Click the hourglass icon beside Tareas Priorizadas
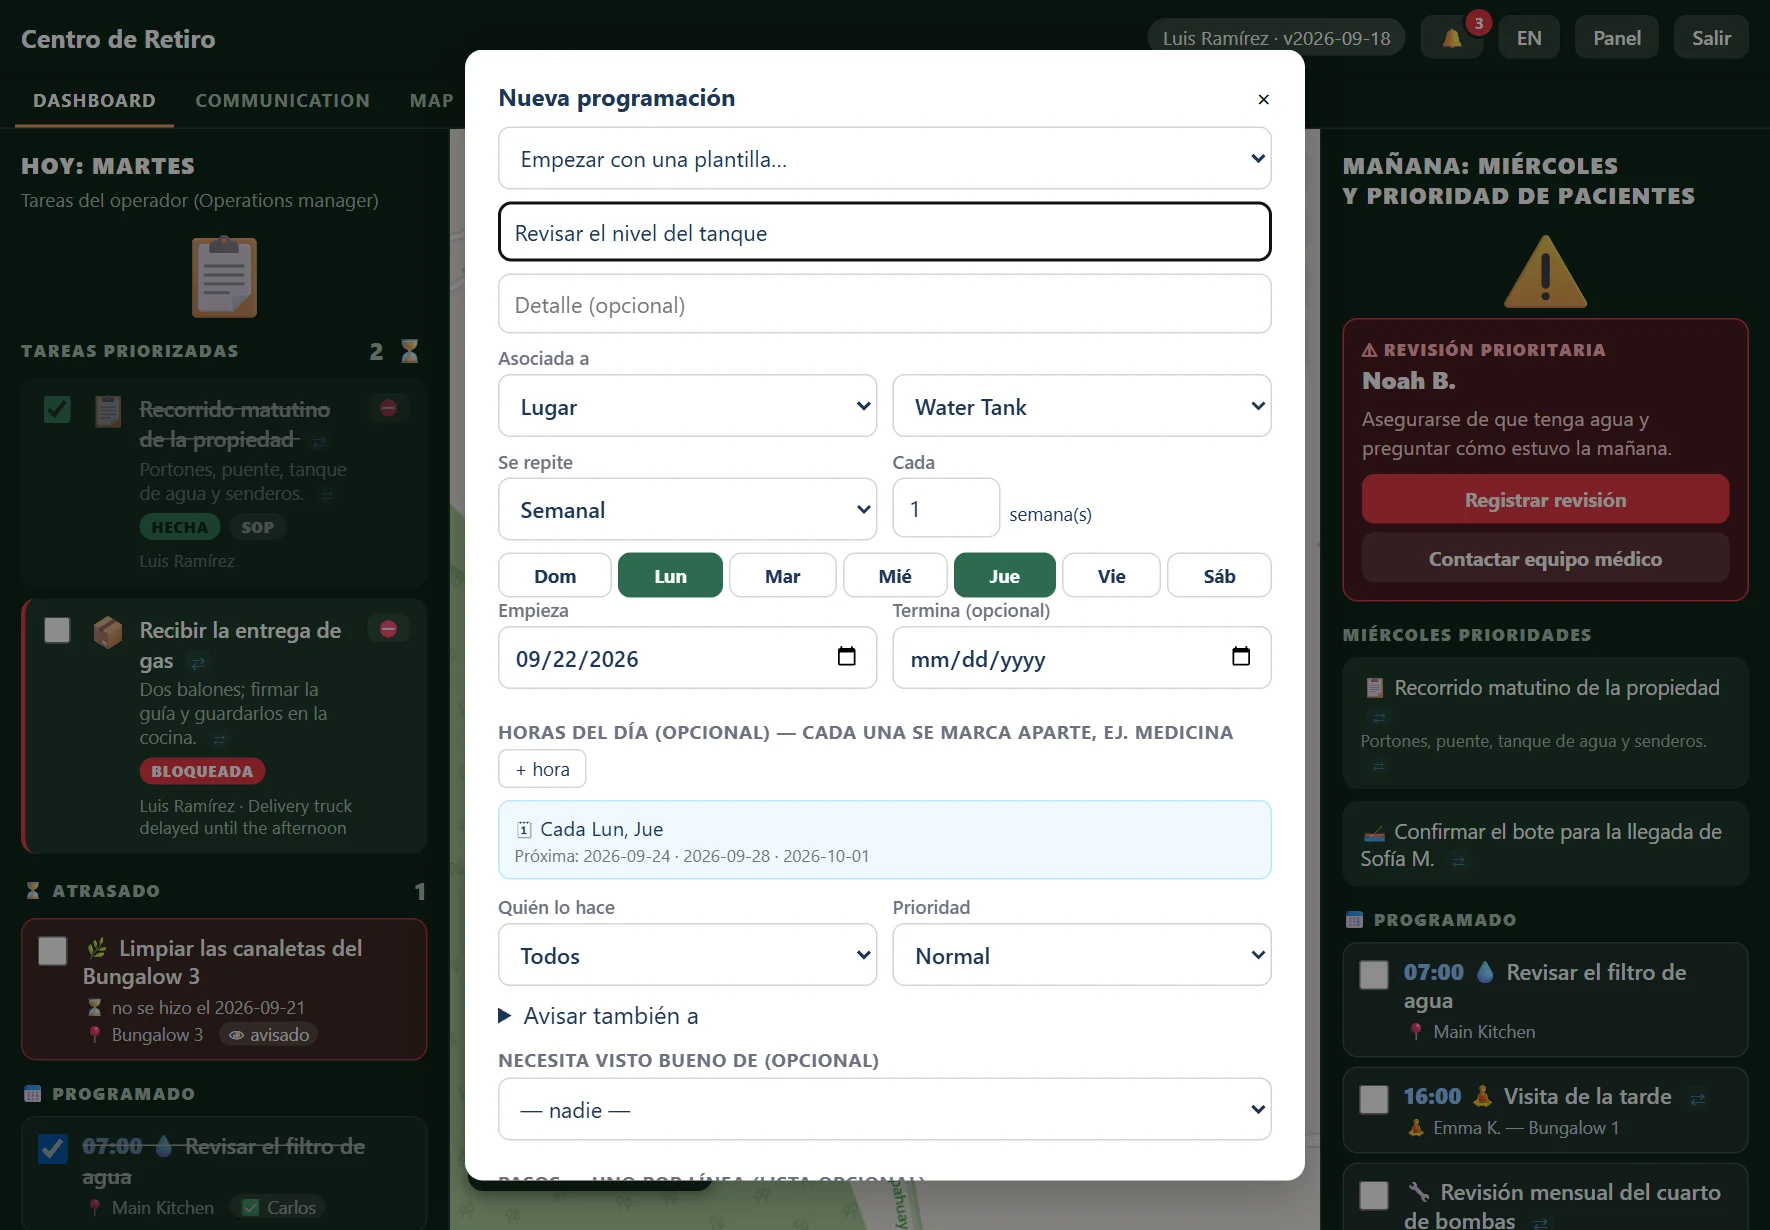 (409, 351)
